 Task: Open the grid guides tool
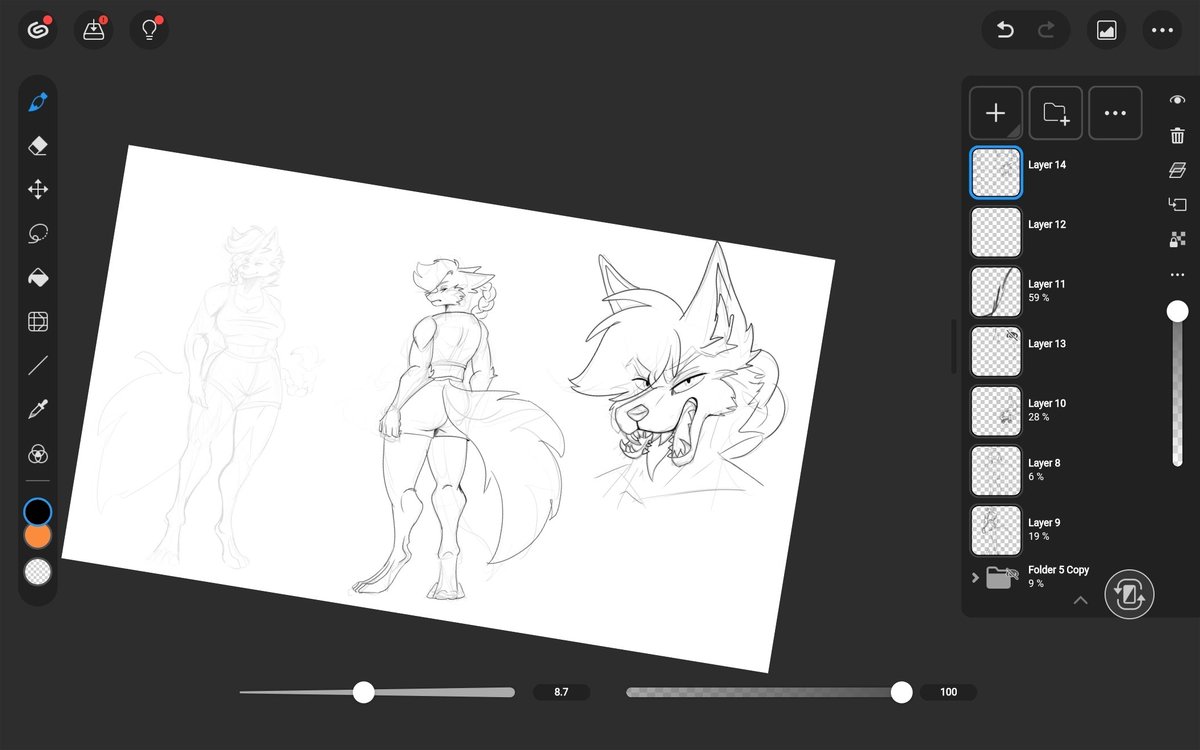(38, 322)
